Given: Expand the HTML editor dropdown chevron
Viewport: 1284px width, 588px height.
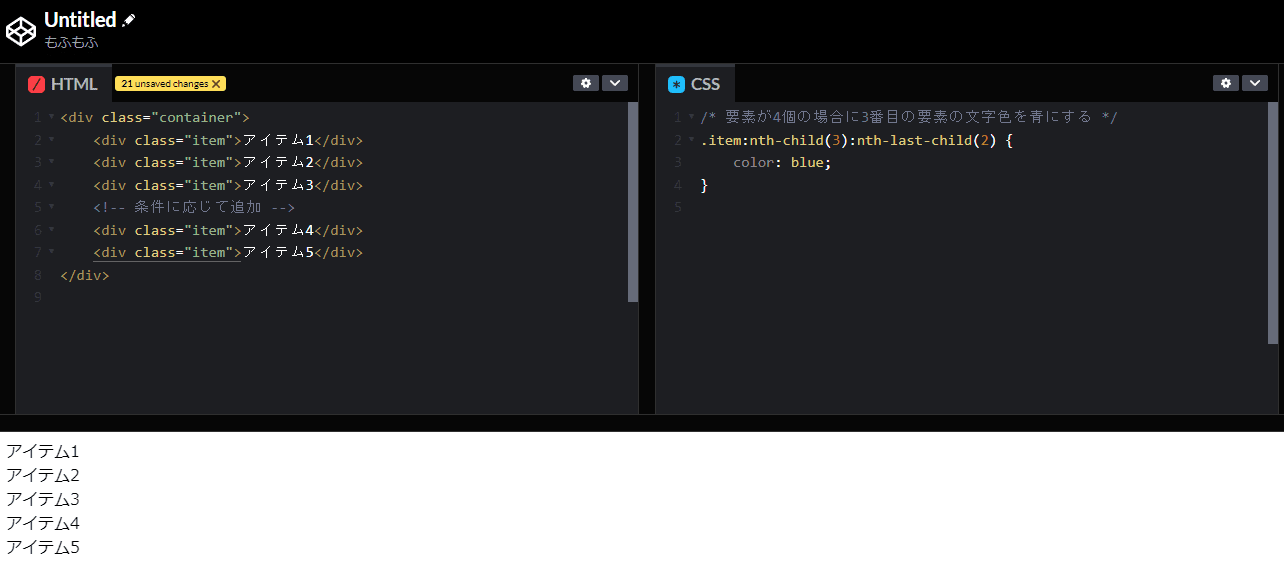Looking at the screenshot, I should click(614, 83).
